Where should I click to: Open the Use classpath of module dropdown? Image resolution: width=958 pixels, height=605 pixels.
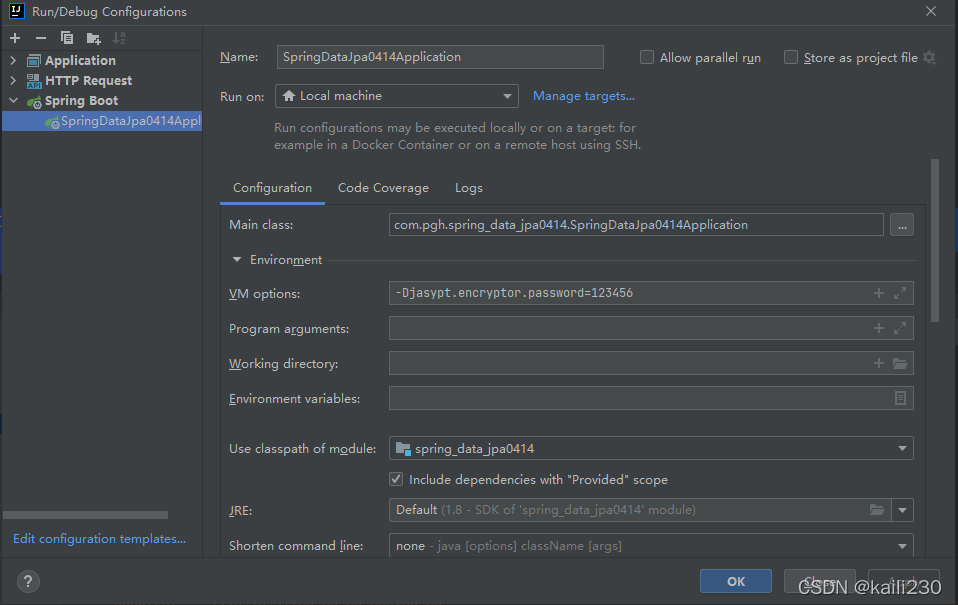(x=899, y=448)
